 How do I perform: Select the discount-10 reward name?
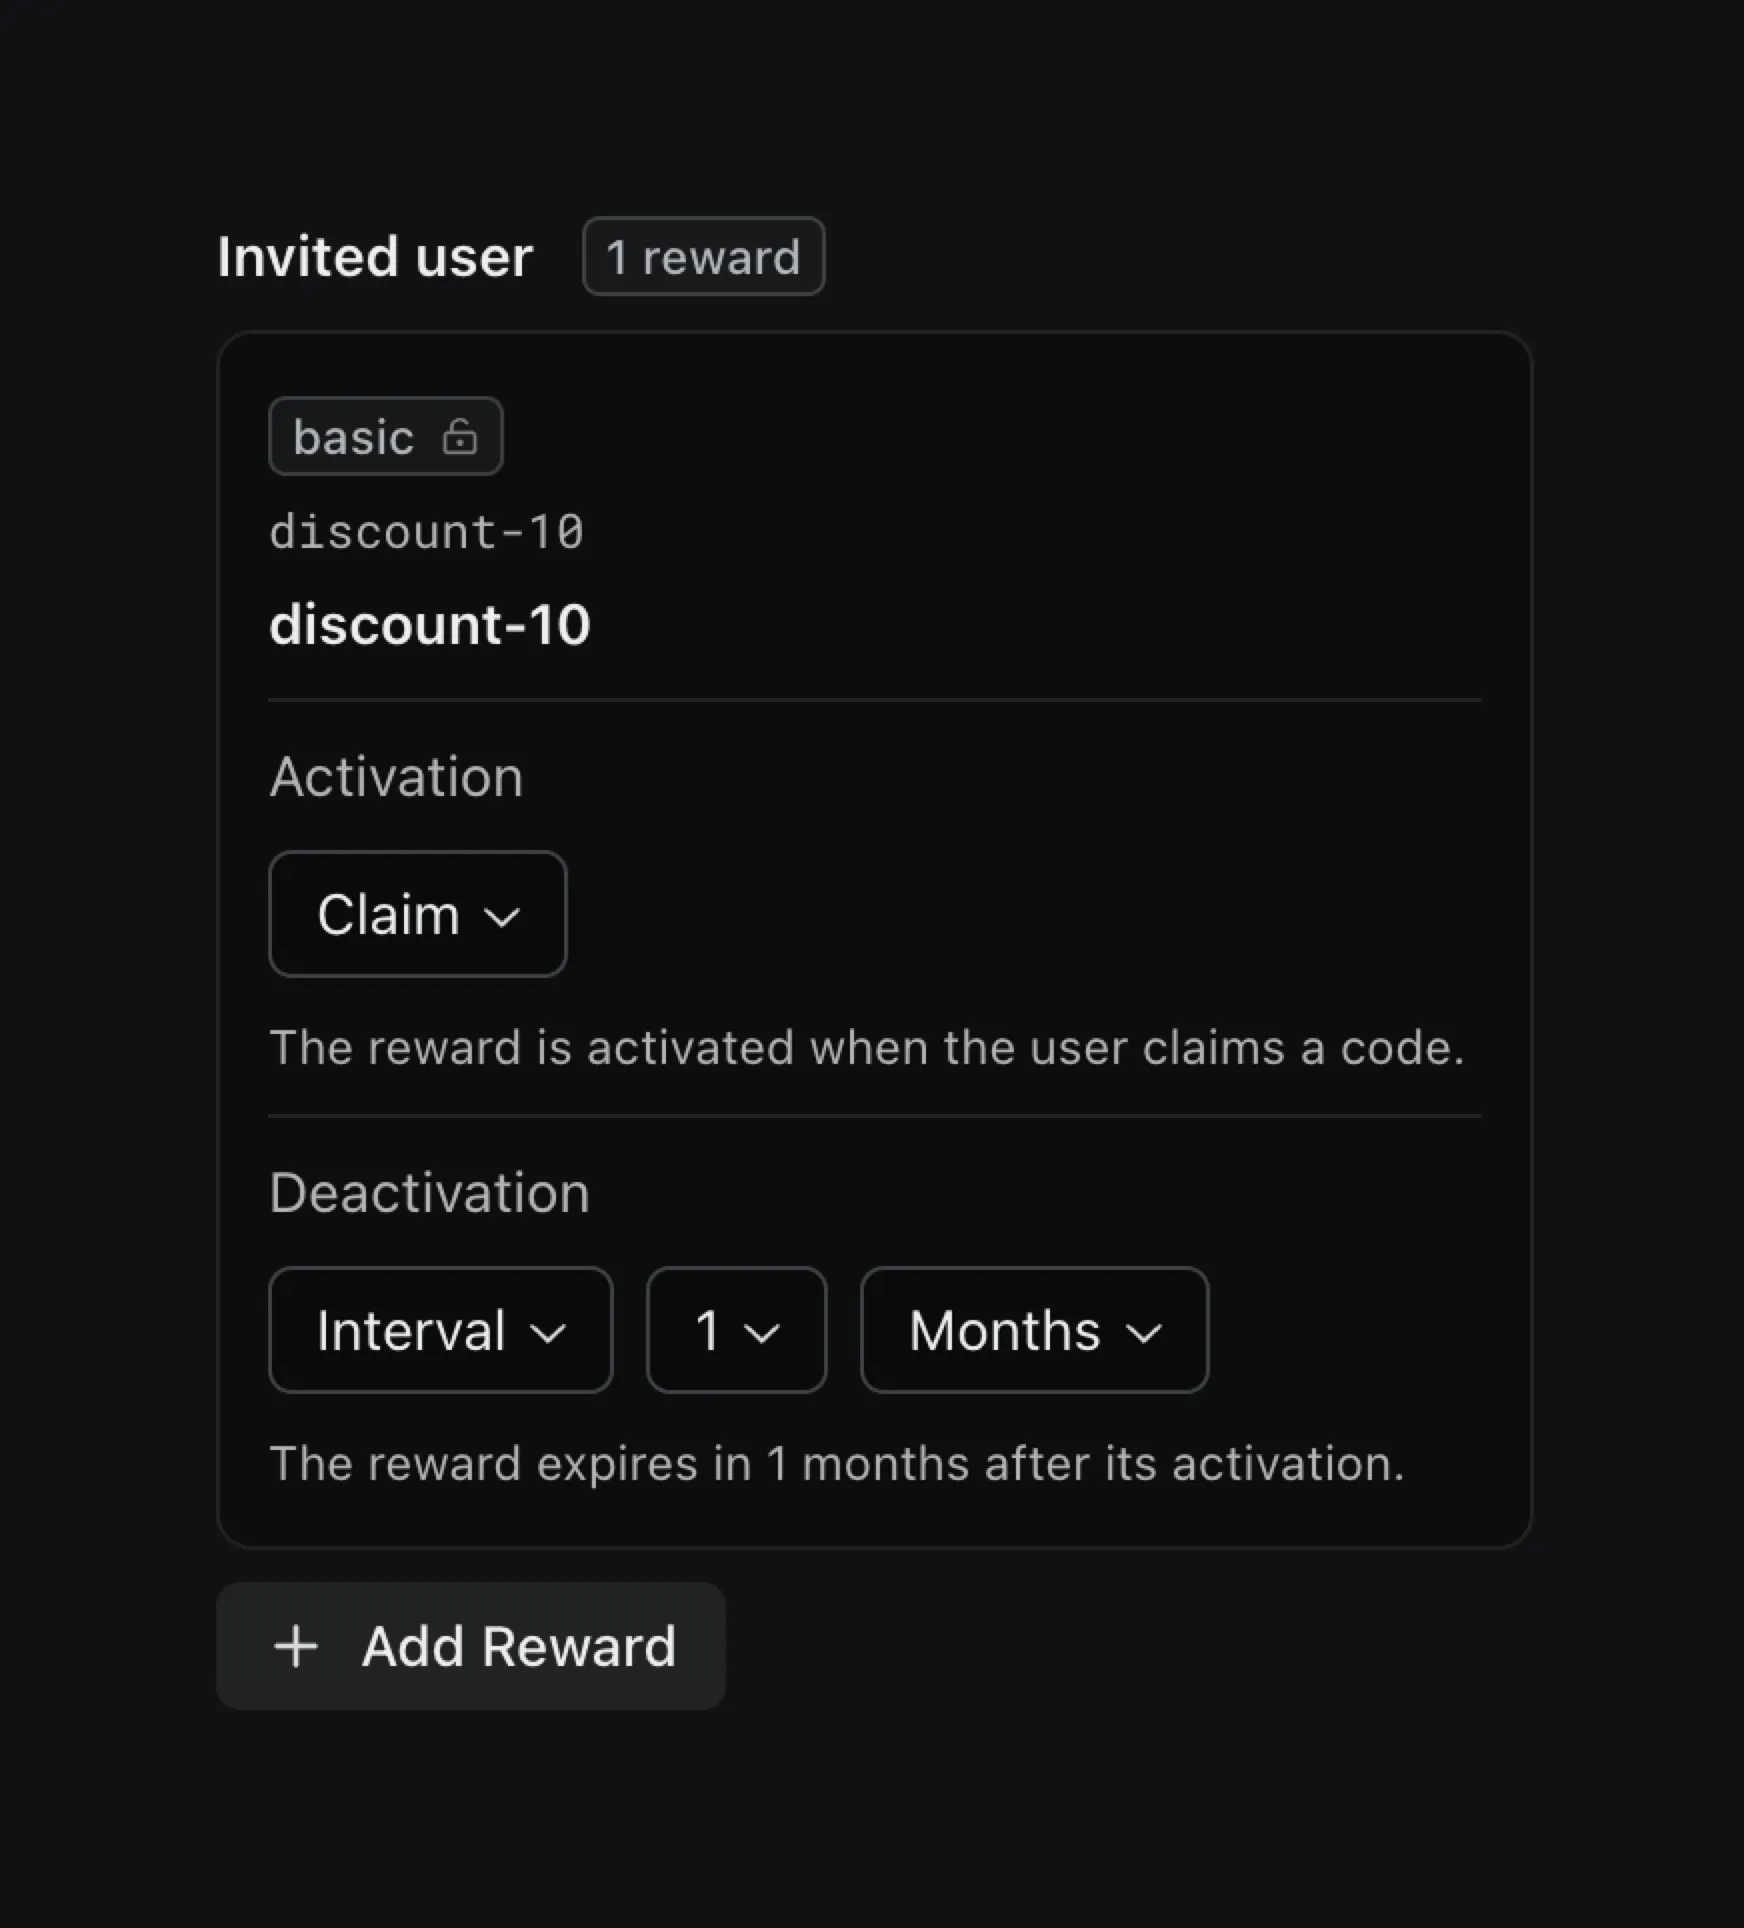click(430, 624)
